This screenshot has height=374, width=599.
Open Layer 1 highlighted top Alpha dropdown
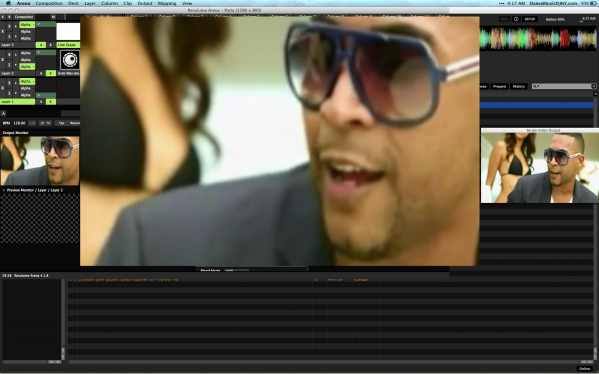tap(27, 81)
